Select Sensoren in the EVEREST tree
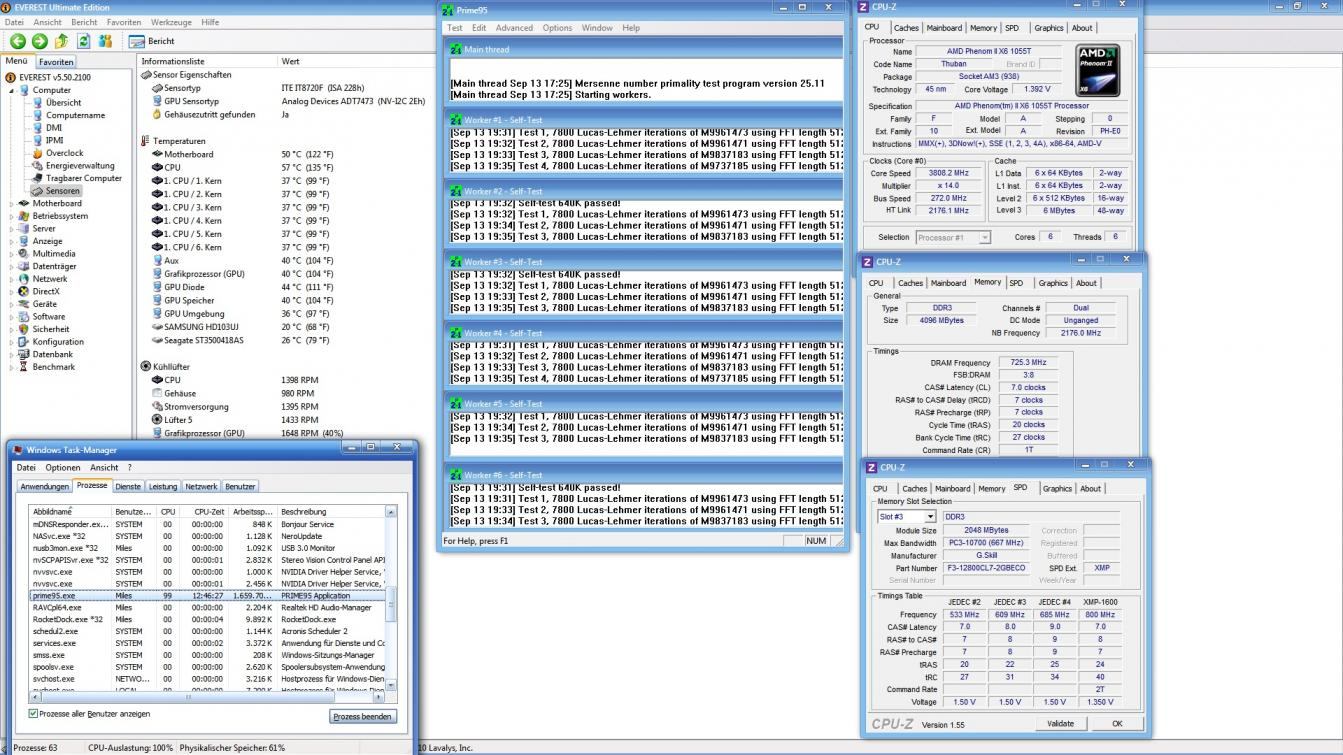The width and height of the screenshot is (1343, 755). 62,190
